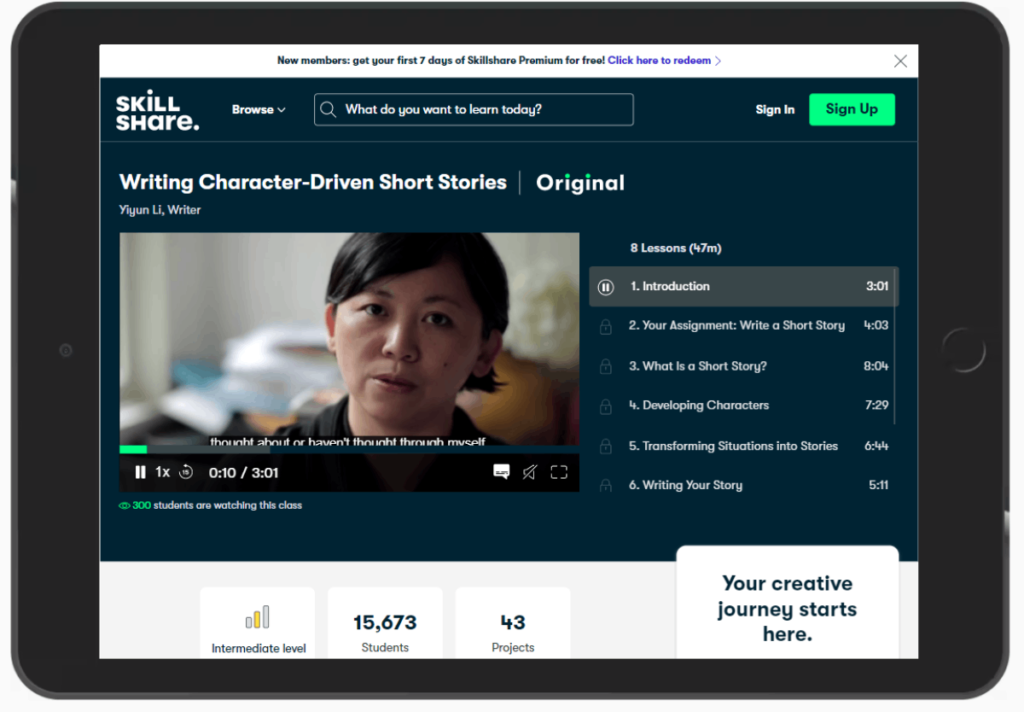Expand the 'Click here to redeem' arrow
Image resolution: width=1024 pixels, height=712 pixels.
click(x=718, y=61)
